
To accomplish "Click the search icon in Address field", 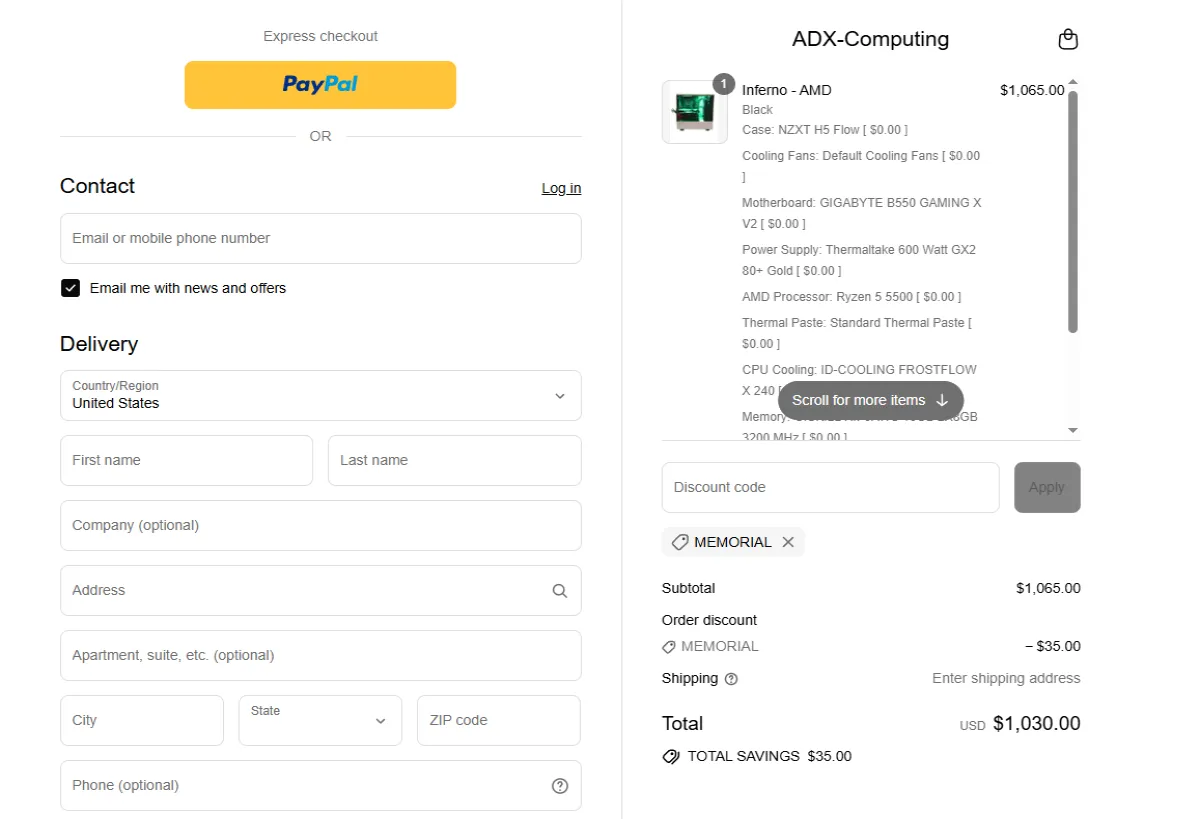I will (560, 591).
